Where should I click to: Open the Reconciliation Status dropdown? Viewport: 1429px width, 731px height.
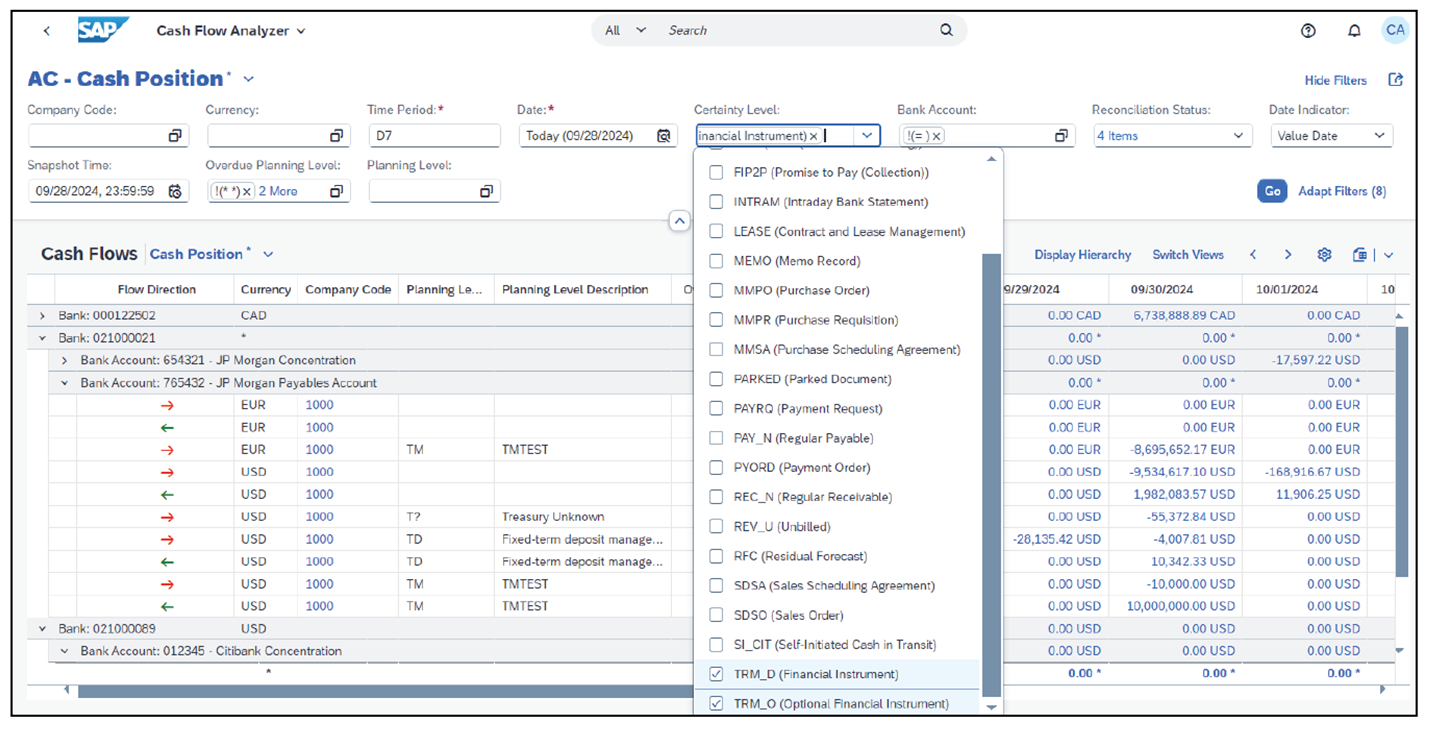[1239, 135]
